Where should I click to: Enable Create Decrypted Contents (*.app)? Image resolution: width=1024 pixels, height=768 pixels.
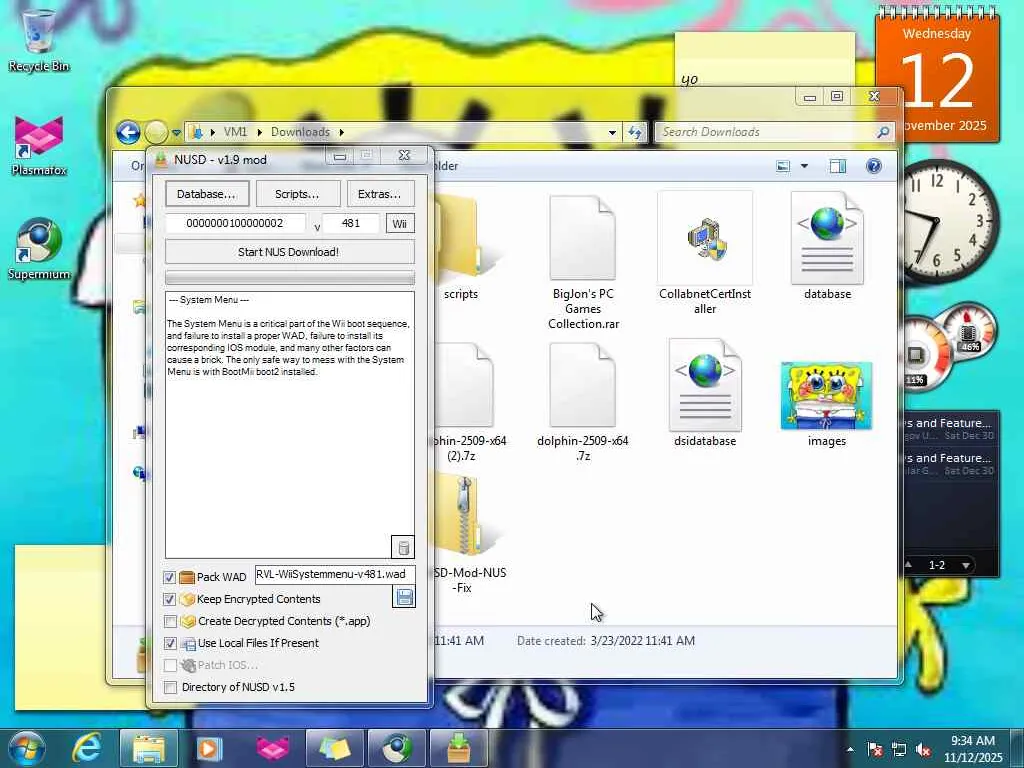[170, 621]
